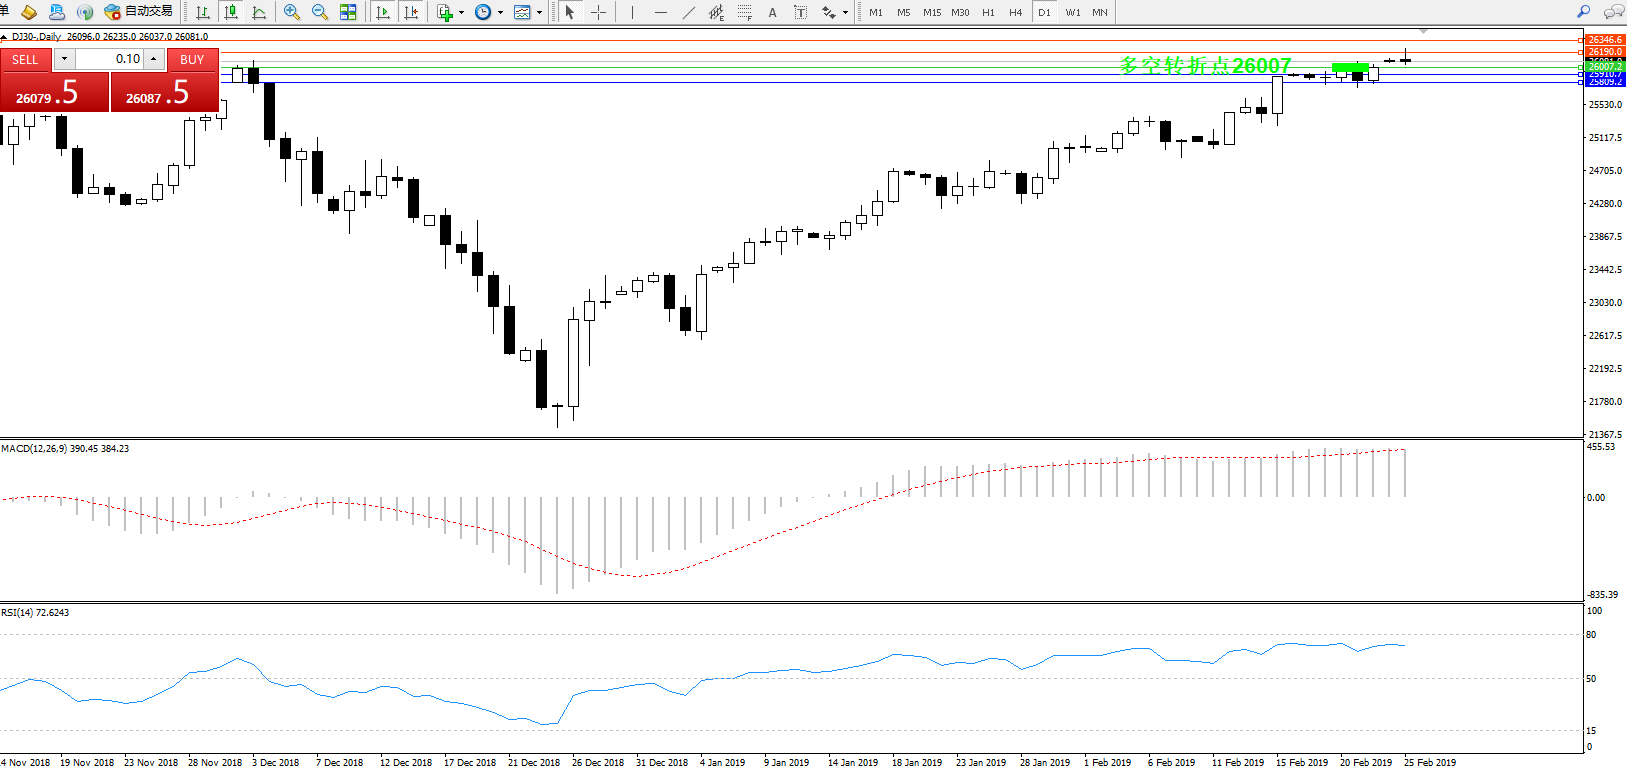Screen dimensions: 1627x773
Task: Switch to the H4 timeframe
Action: coord(1015,12)
